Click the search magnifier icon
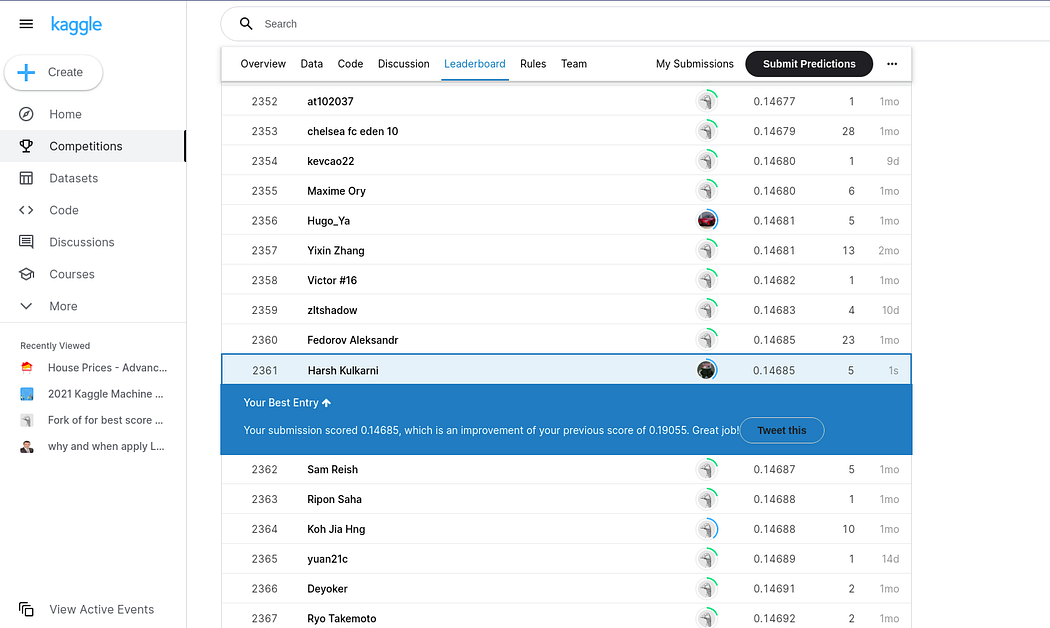Screen dimensions: 1050x628 246,24
